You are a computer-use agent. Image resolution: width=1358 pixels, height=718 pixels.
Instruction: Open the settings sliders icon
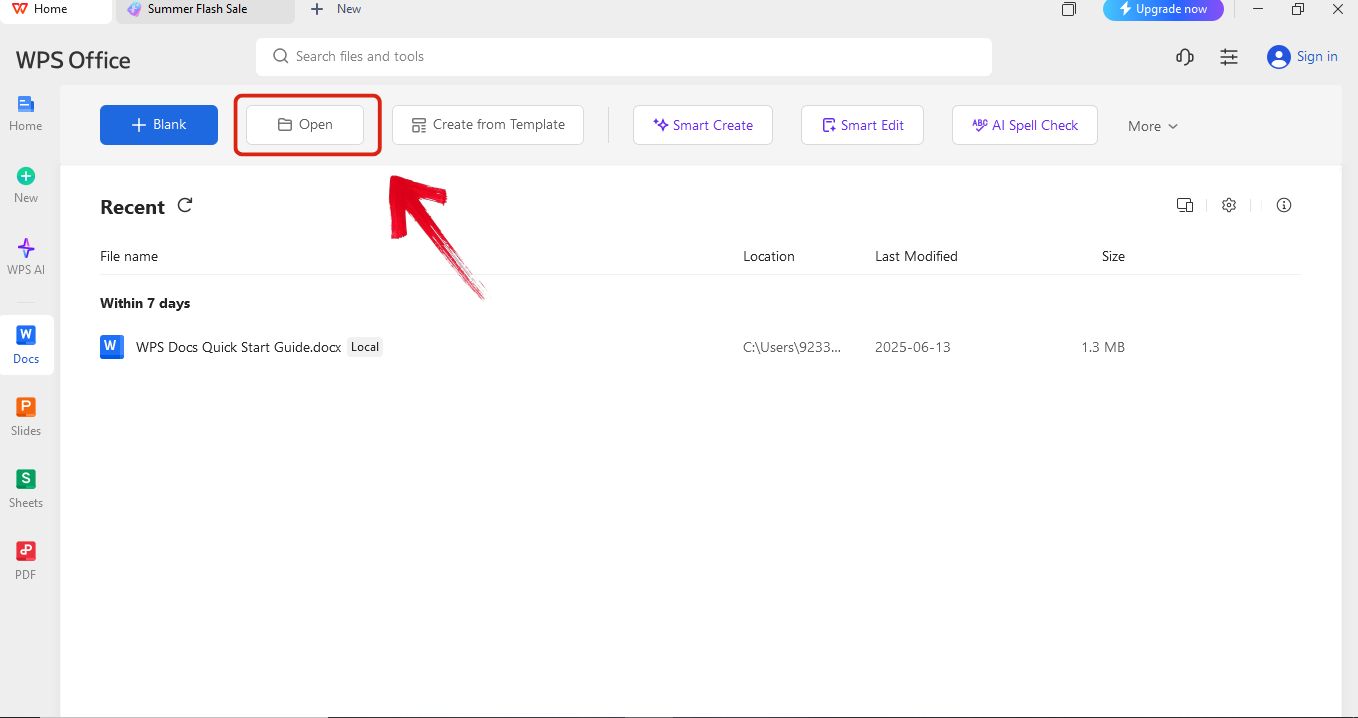pyautogui.click(x=1229, y=57)
